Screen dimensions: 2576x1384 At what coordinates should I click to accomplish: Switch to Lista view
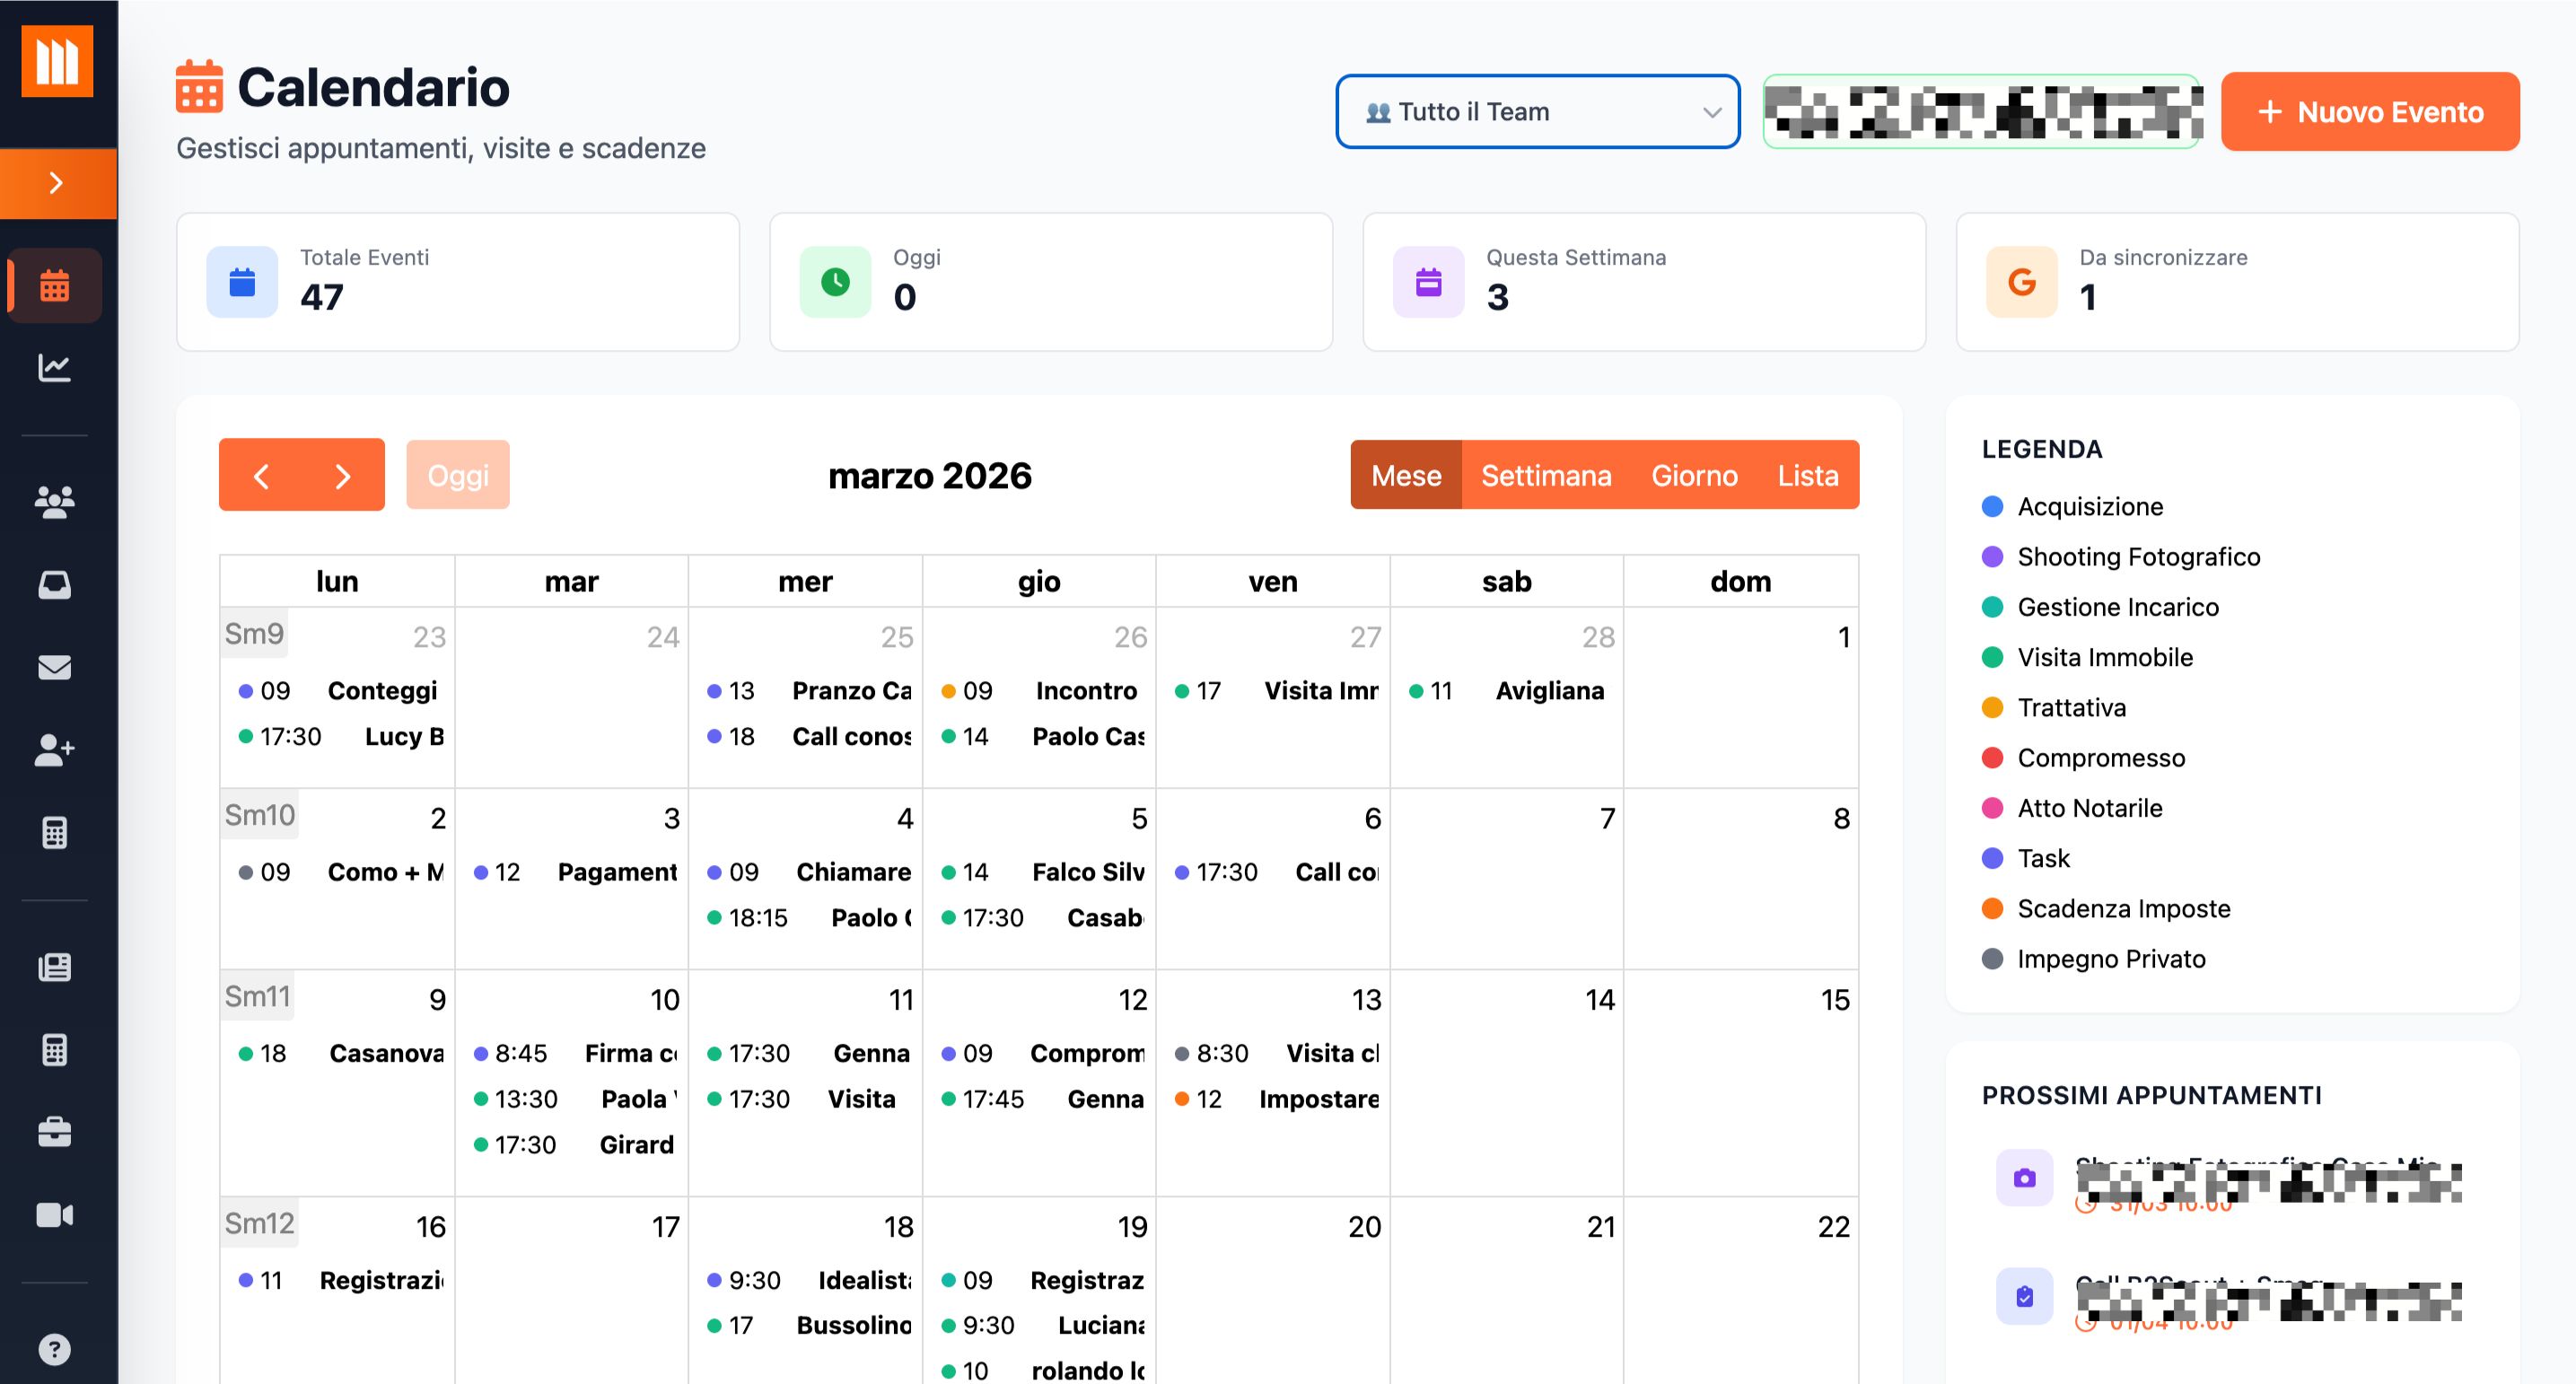tap(1807, 476)
